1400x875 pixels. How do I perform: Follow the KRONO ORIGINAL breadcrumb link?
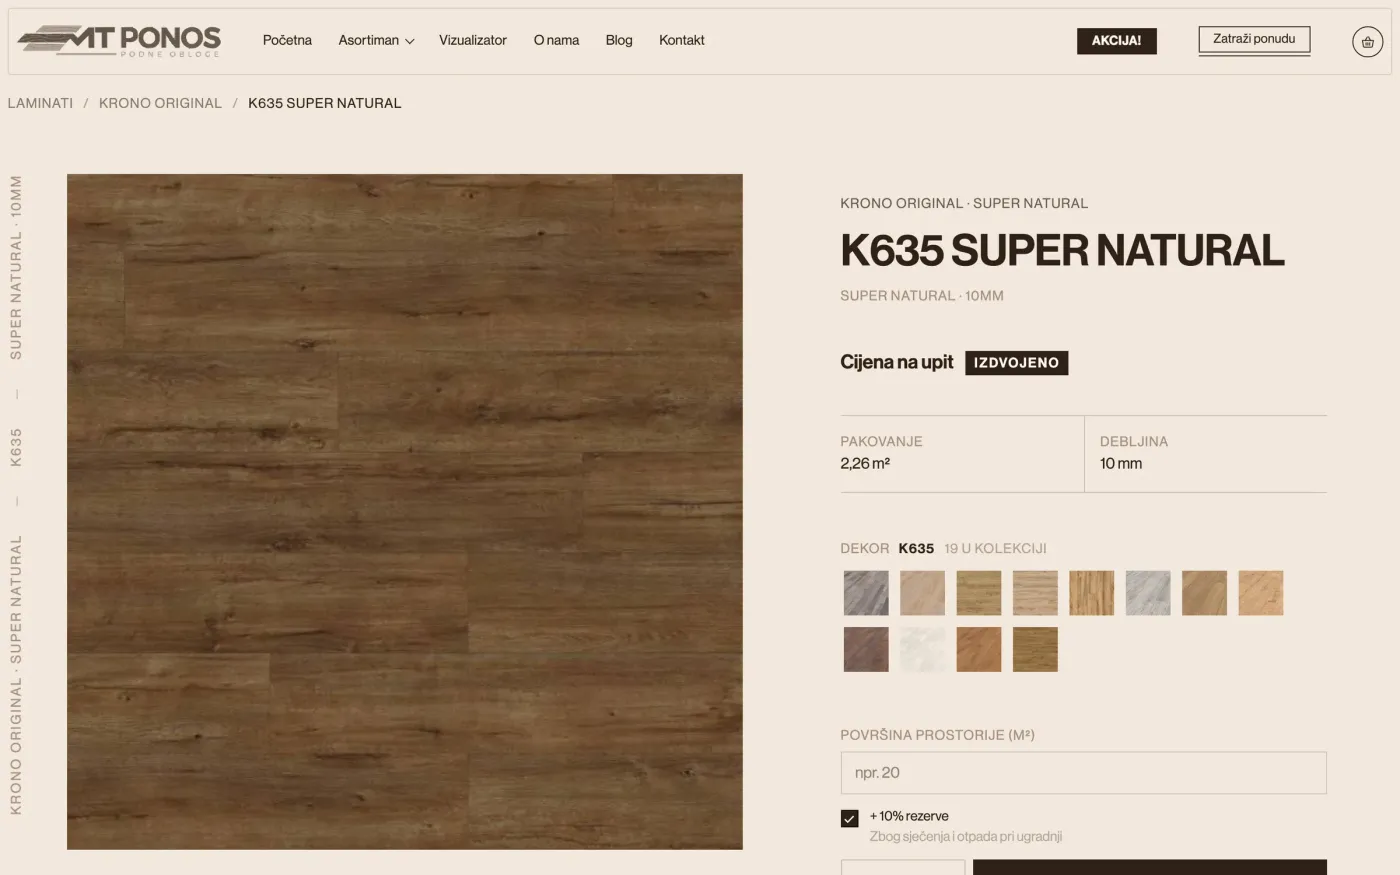pyautogui.click(x=160, y=103)
